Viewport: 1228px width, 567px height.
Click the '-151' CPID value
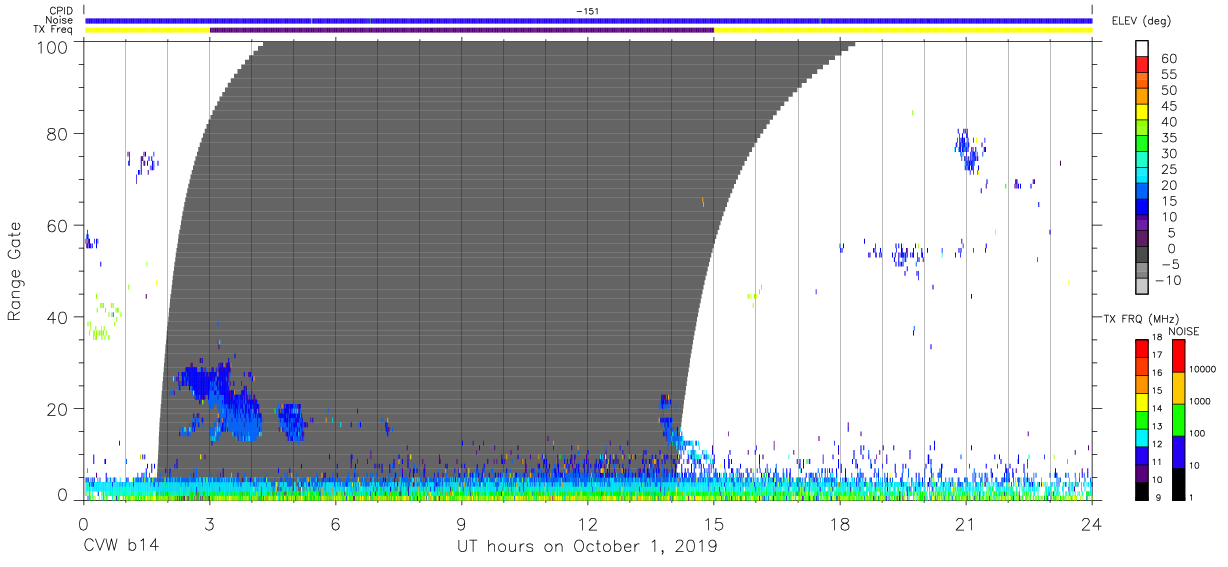coord(588,11)
